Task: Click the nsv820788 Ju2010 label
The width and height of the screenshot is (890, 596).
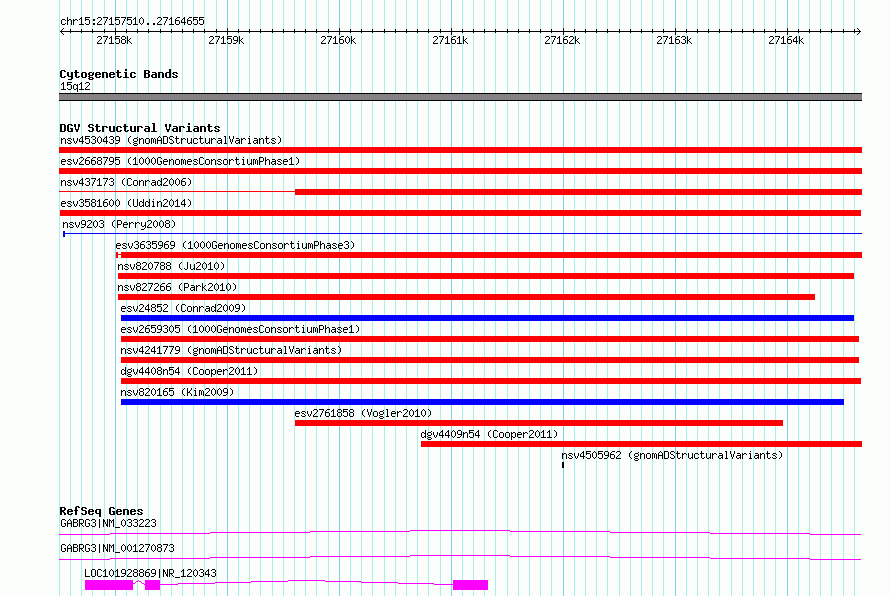Action: tap(171, 266)
